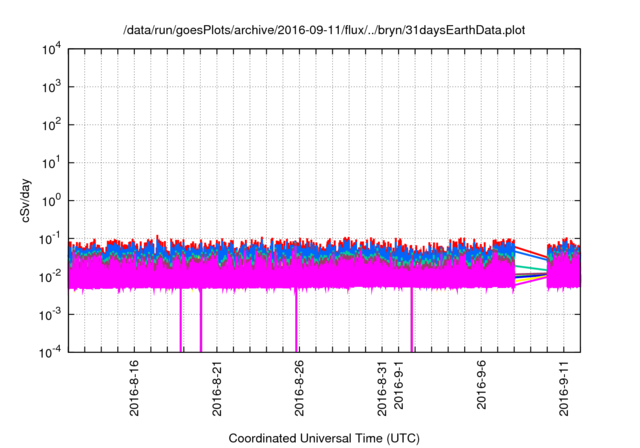
Task: Click the 10^-3 y-axis tick label
Action: [50, 315]
